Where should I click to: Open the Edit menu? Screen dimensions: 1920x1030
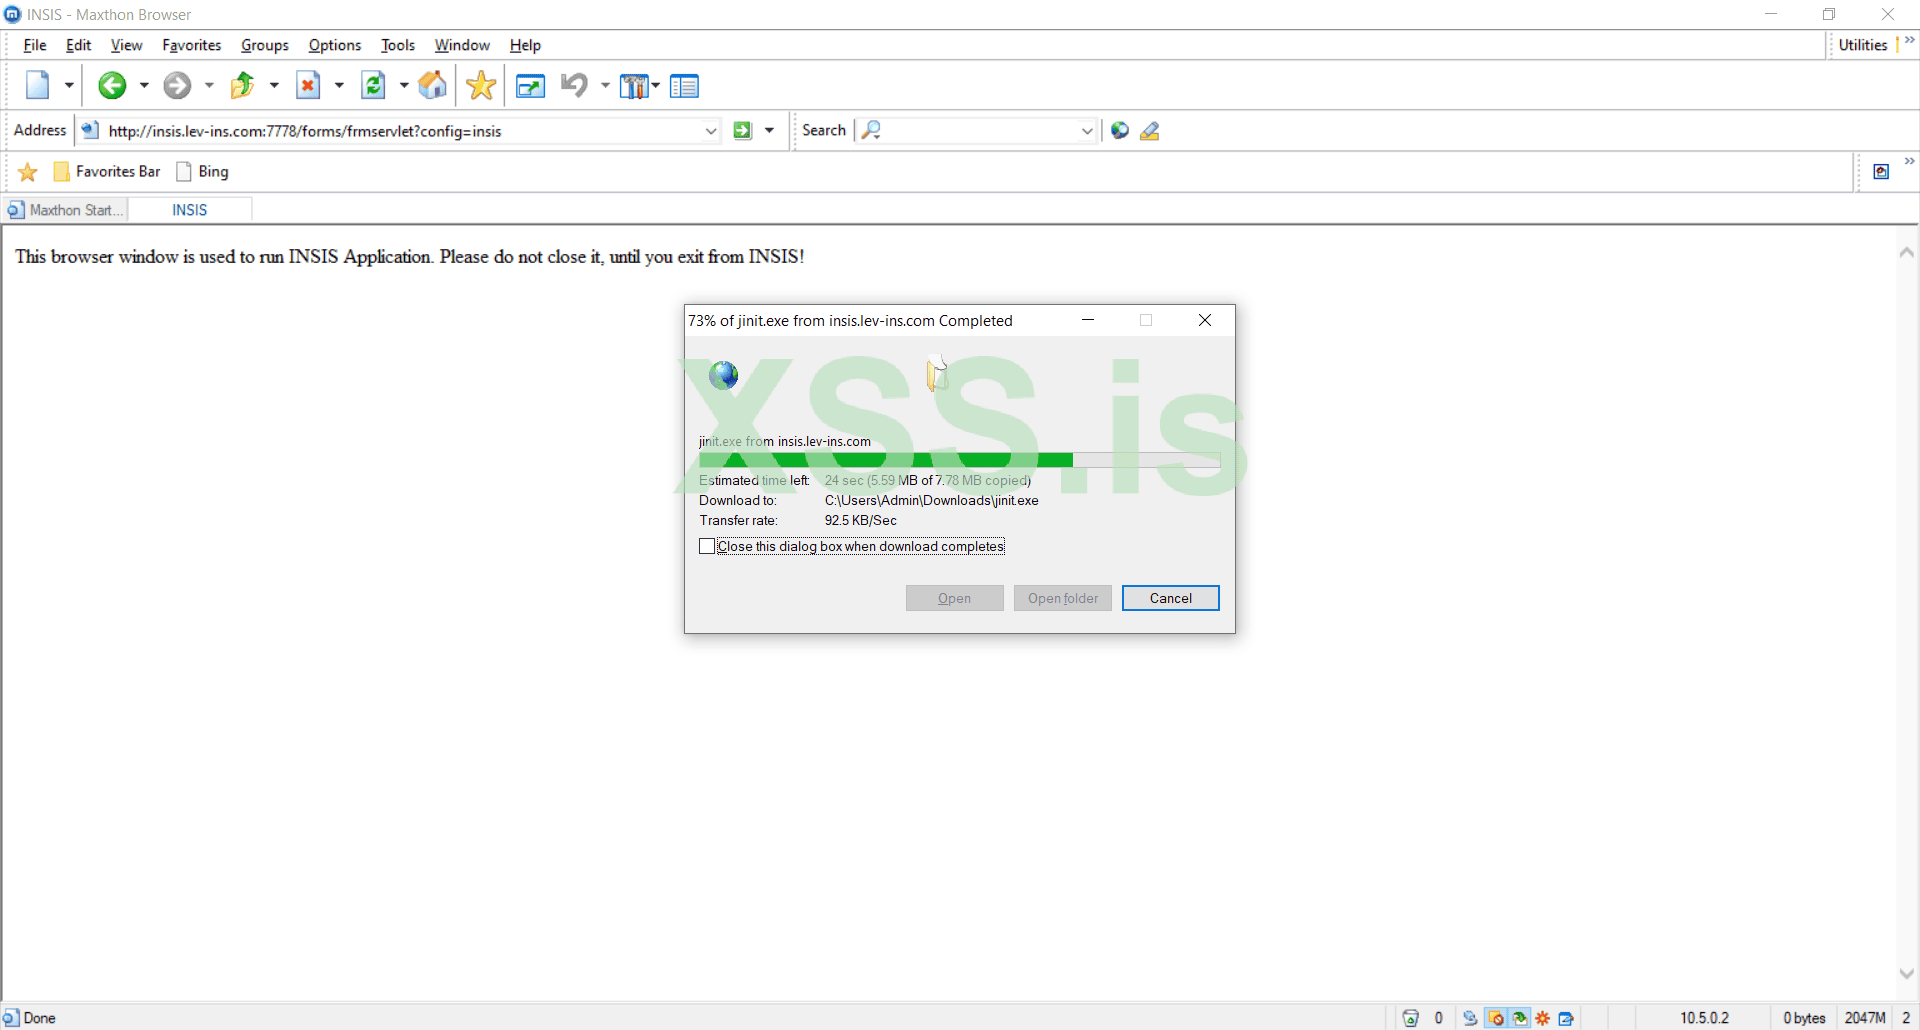[x=78, y=45]
